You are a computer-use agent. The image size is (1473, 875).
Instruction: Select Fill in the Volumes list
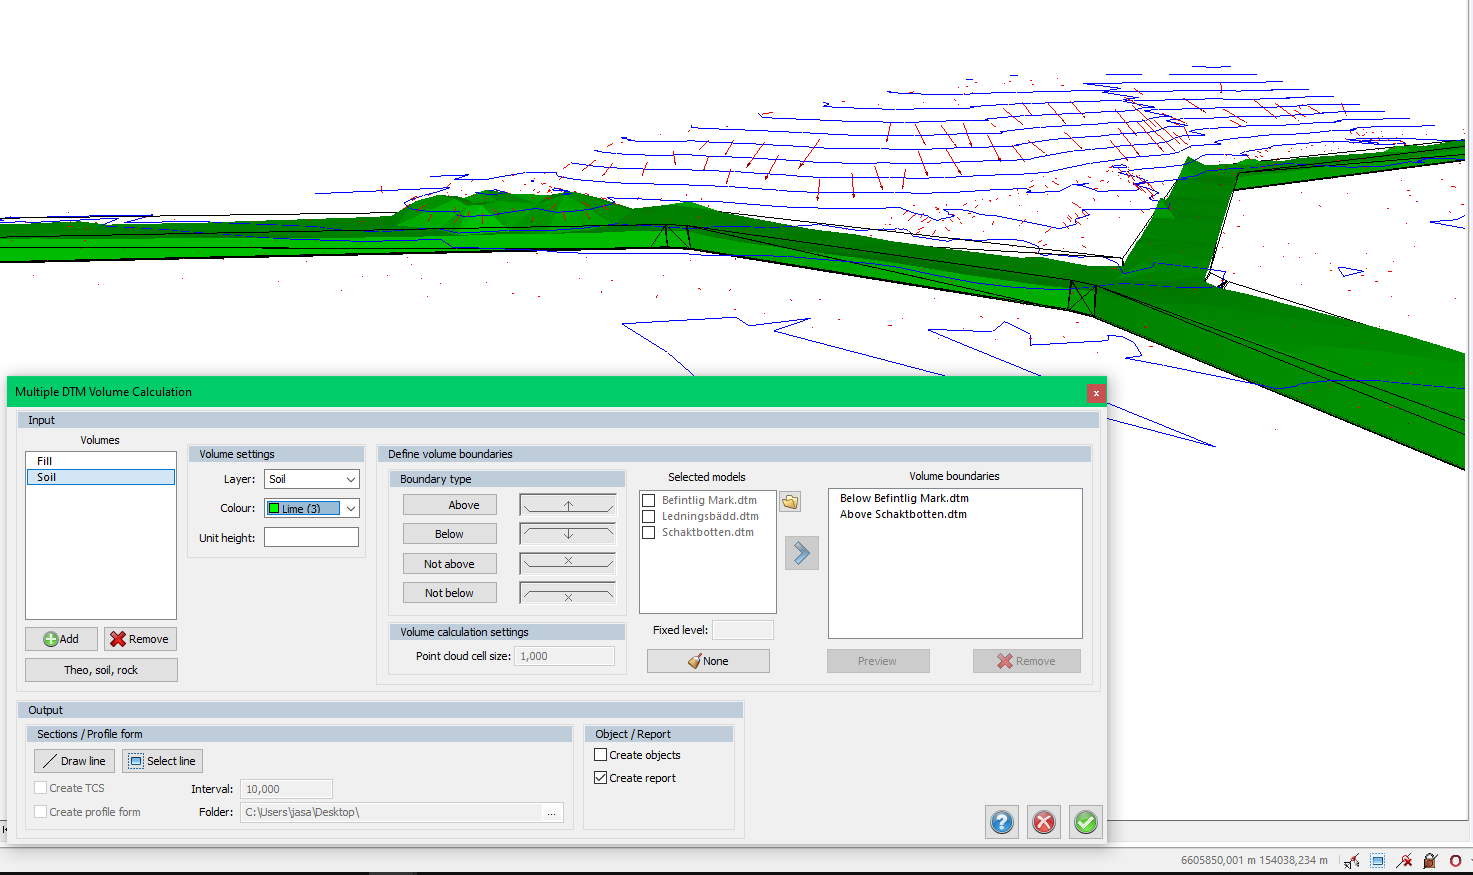(45, 461)
